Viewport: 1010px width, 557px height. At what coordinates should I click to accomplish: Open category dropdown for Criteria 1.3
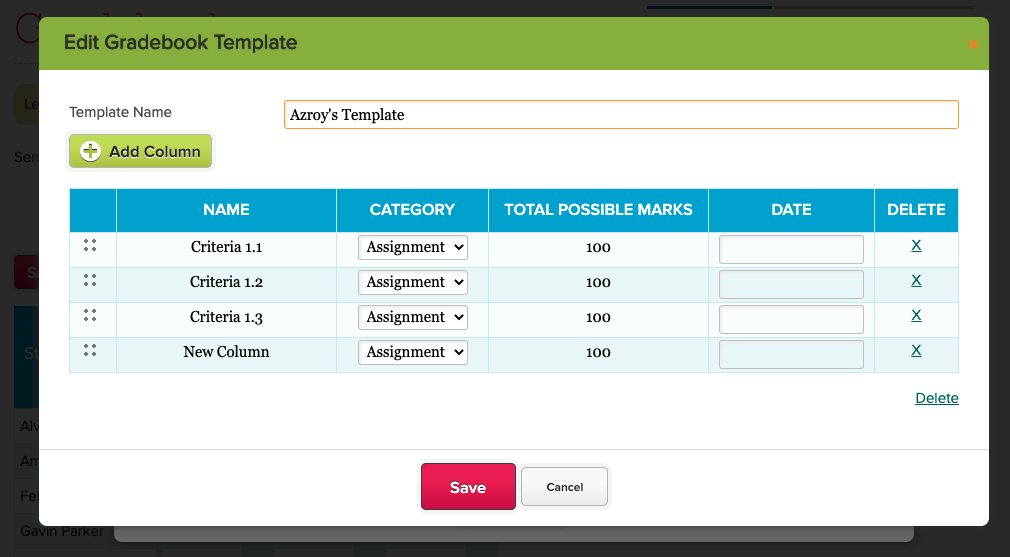click(x=413, y=317)
